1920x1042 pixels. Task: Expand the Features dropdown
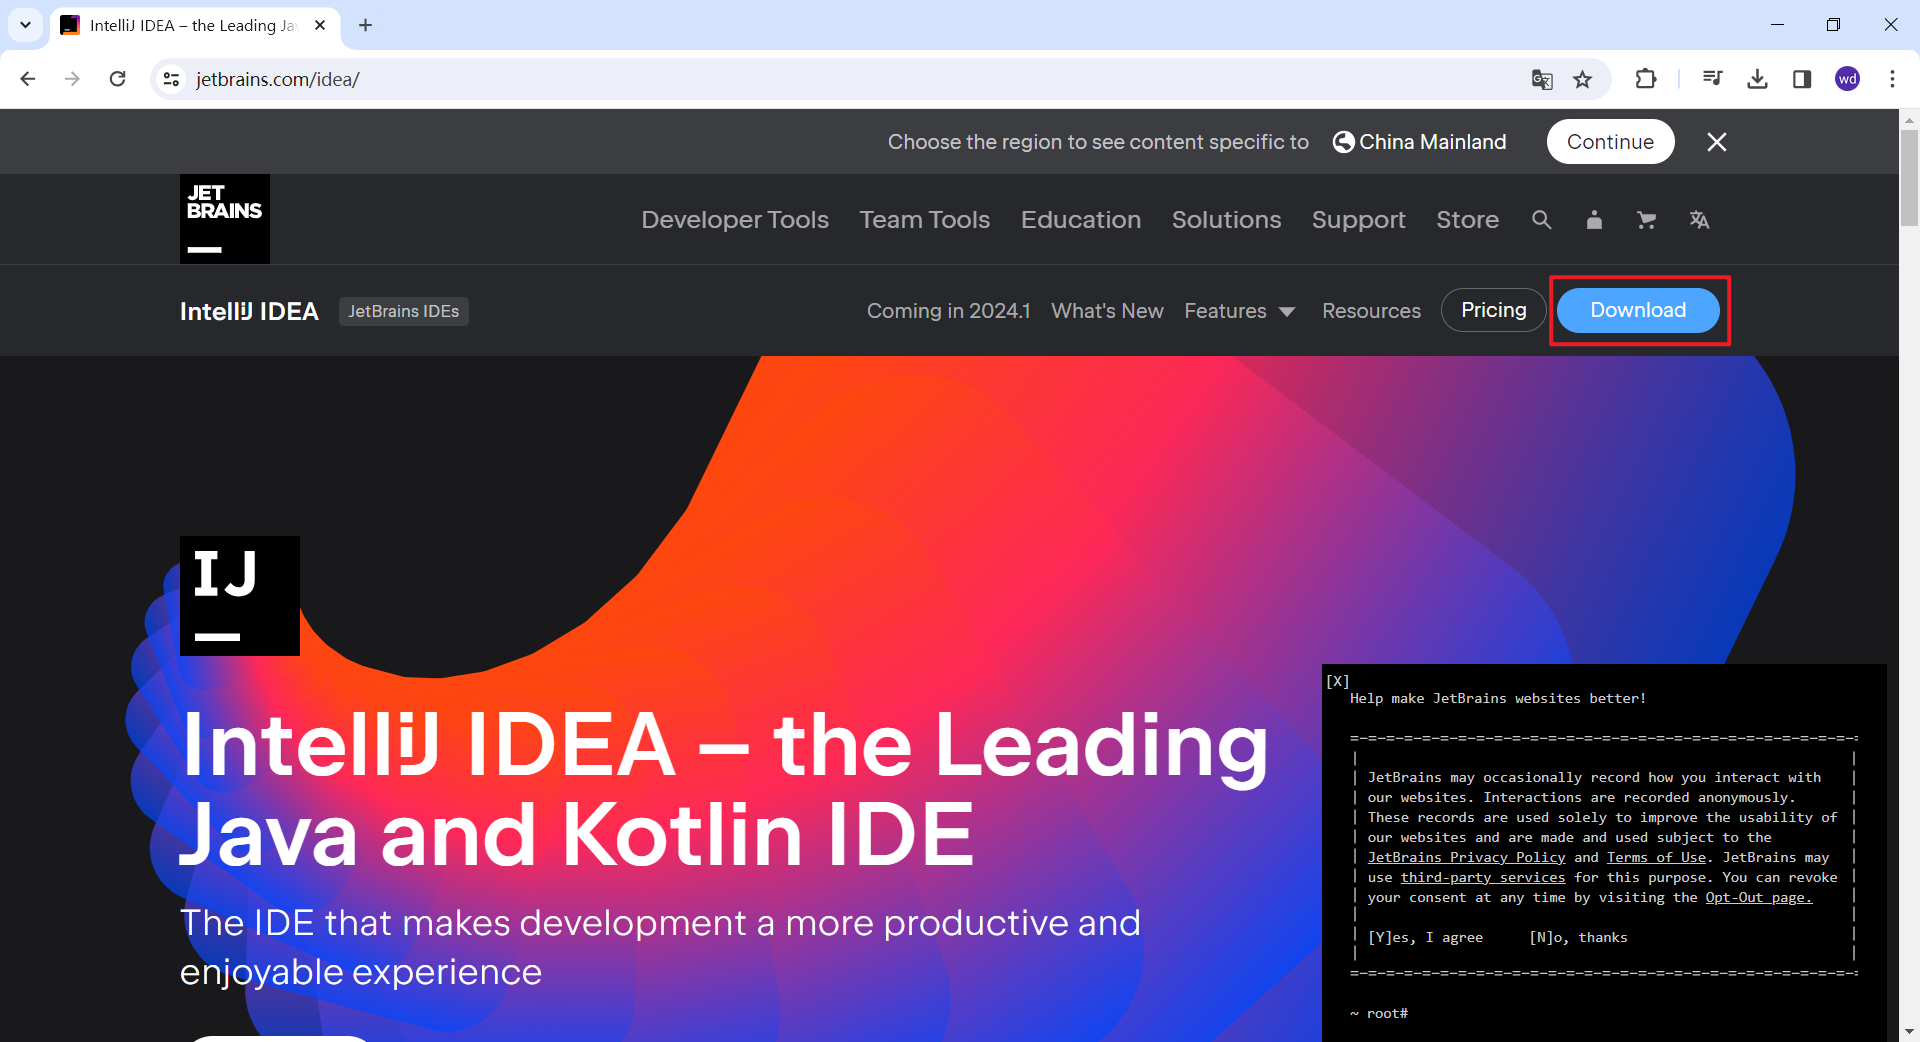tap(1240, 311)
